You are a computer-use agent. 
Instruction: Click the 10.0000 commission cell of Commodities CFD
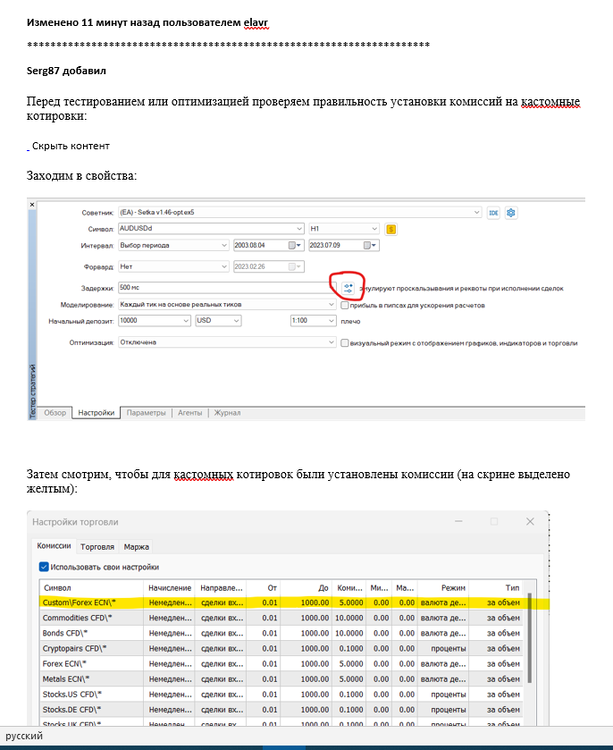tap(350, 618)
